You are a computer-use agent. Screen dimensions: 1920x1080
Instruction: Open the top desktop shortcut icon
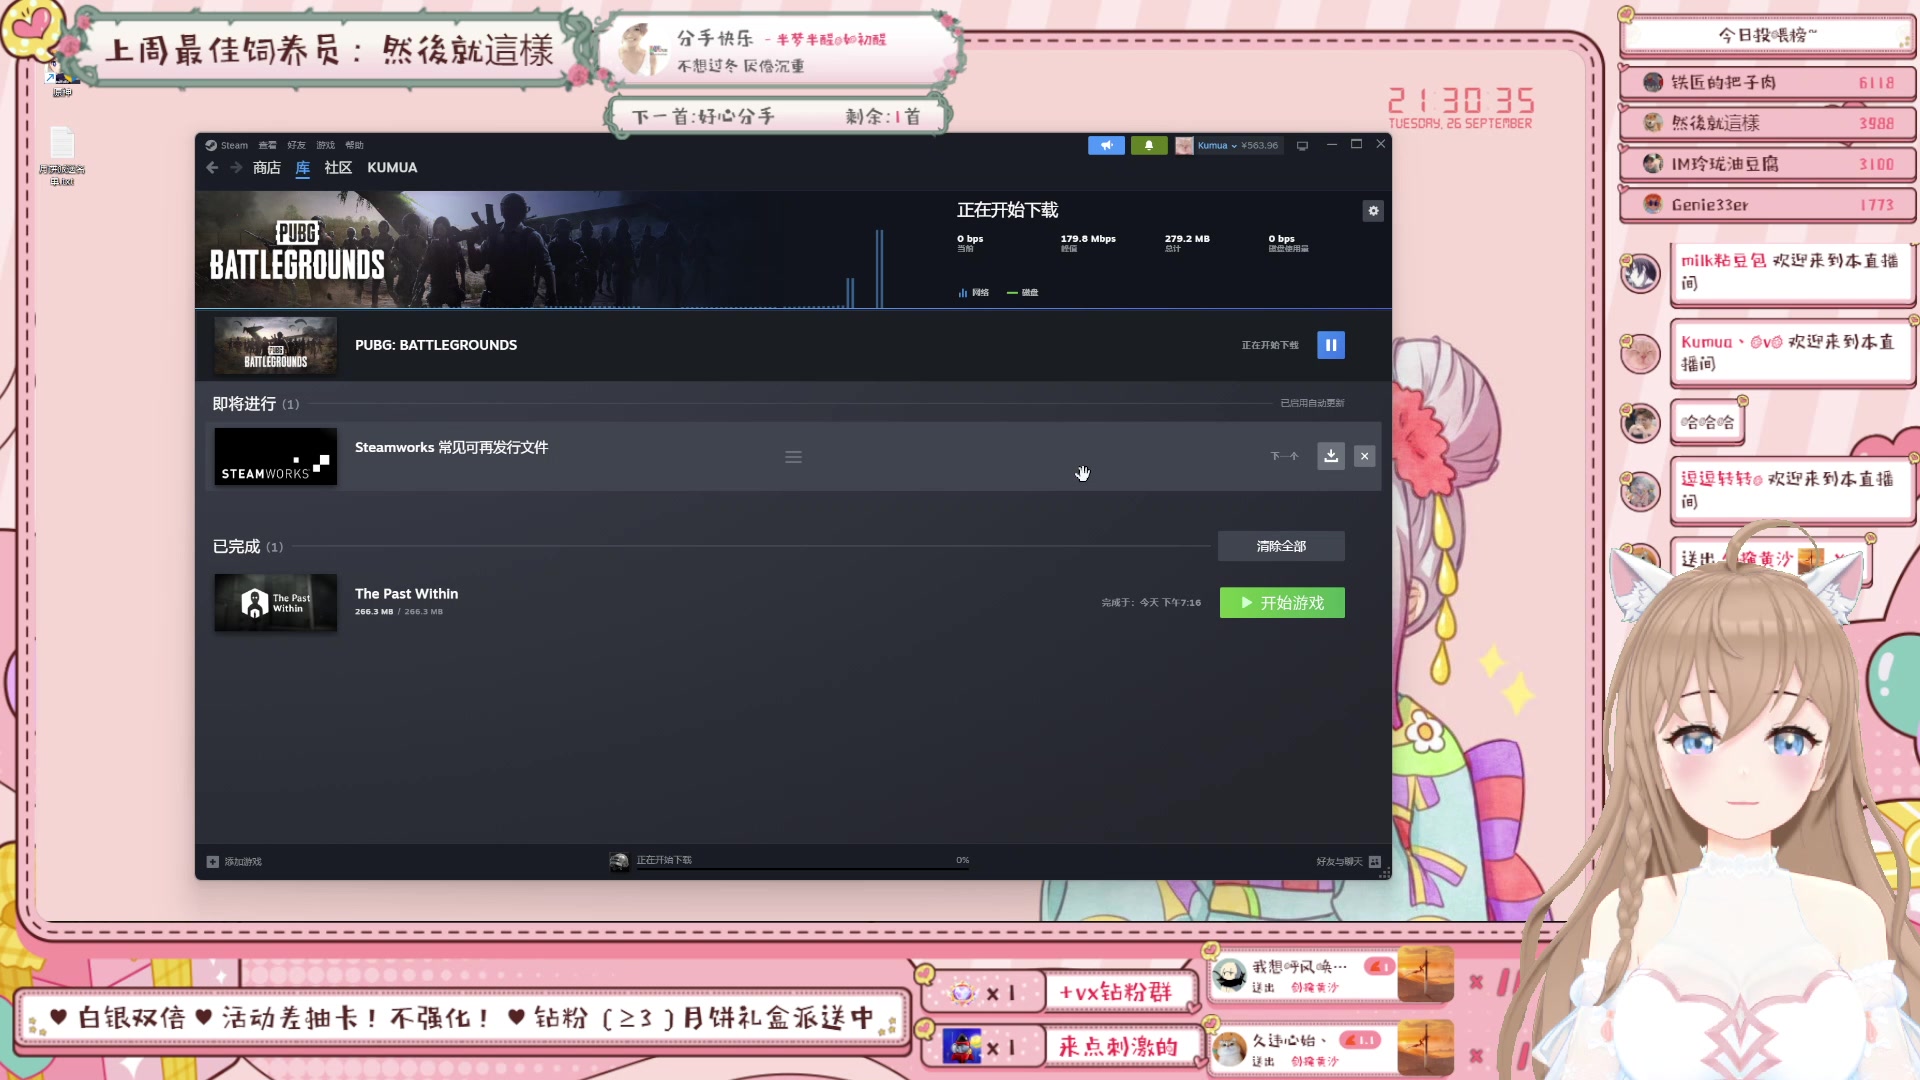[62, 78]
